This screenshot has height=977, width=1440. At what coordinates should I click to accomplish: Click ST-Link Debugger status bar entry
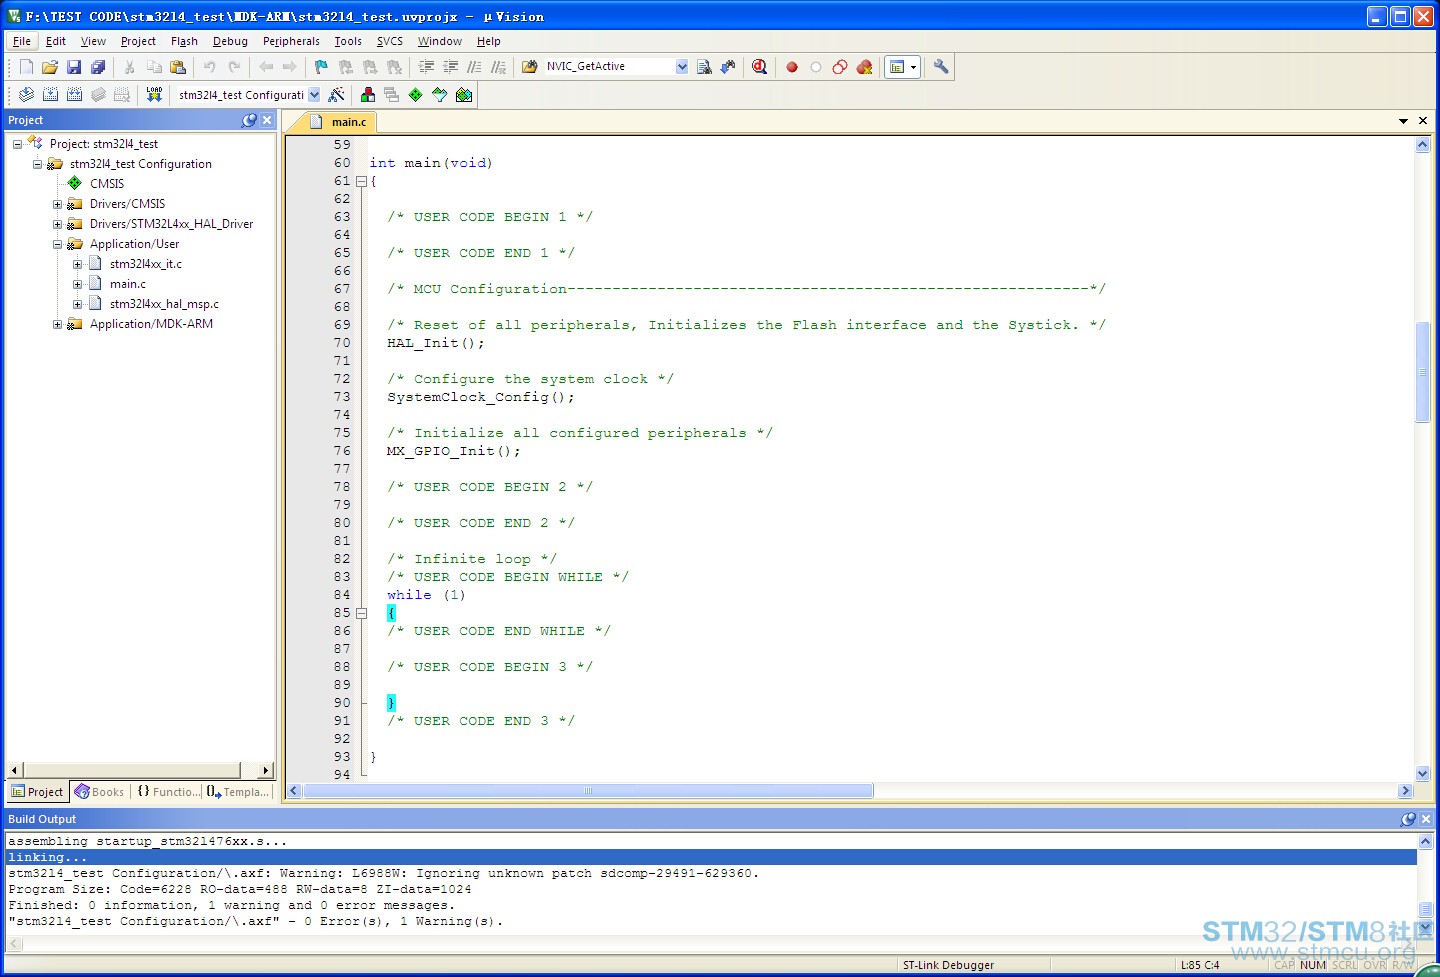[948, 965]
